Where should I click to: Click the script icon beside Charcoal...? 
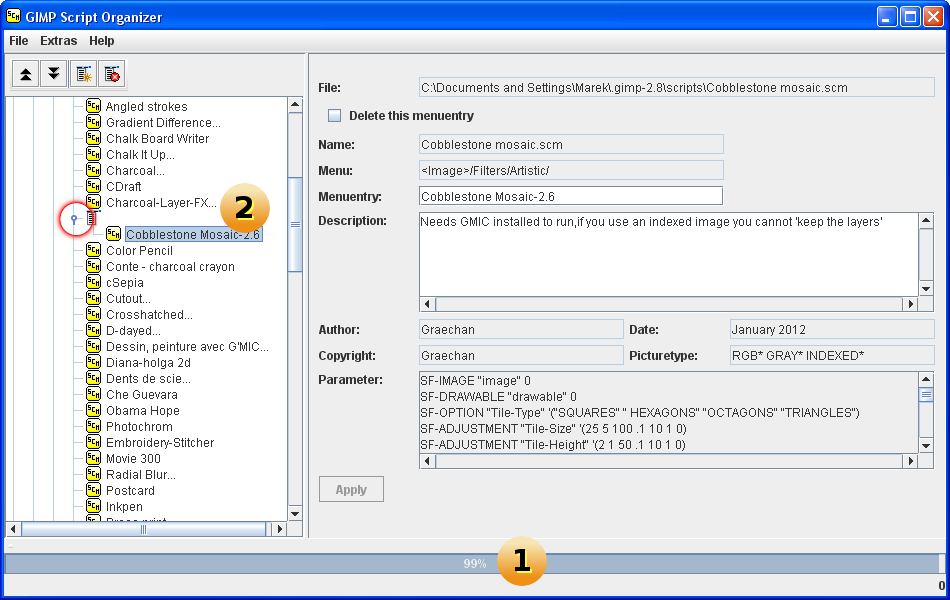click(x=93, y=170)
